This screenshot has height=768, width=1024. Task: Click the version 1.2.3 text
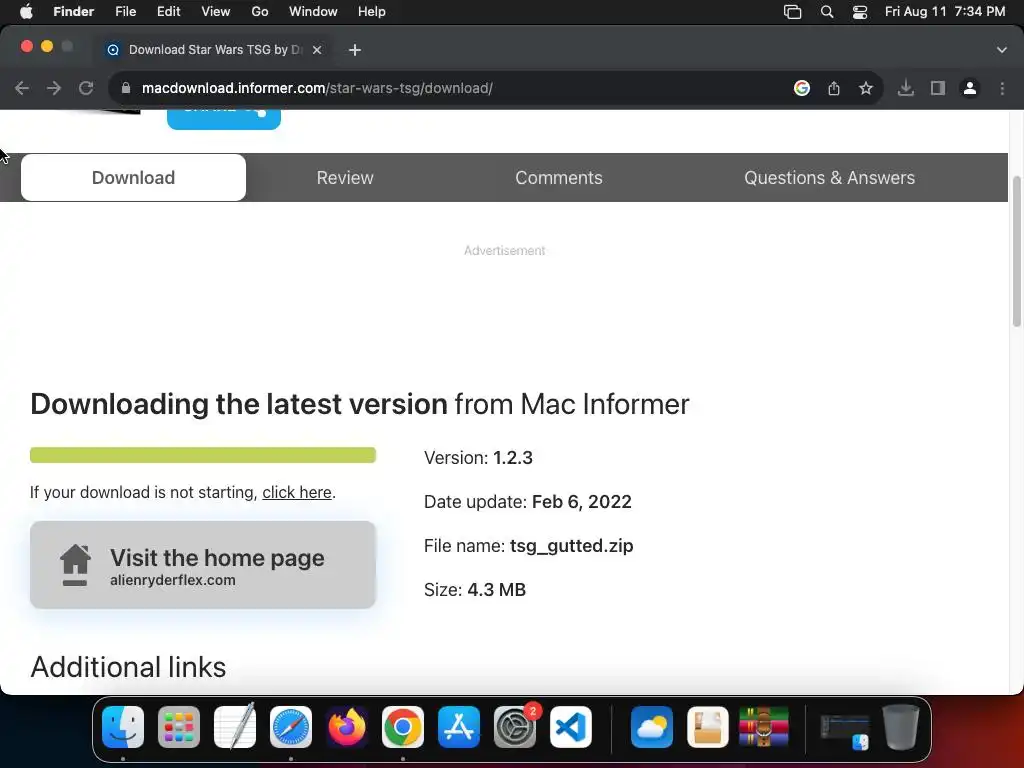click(x=513, y=458)
